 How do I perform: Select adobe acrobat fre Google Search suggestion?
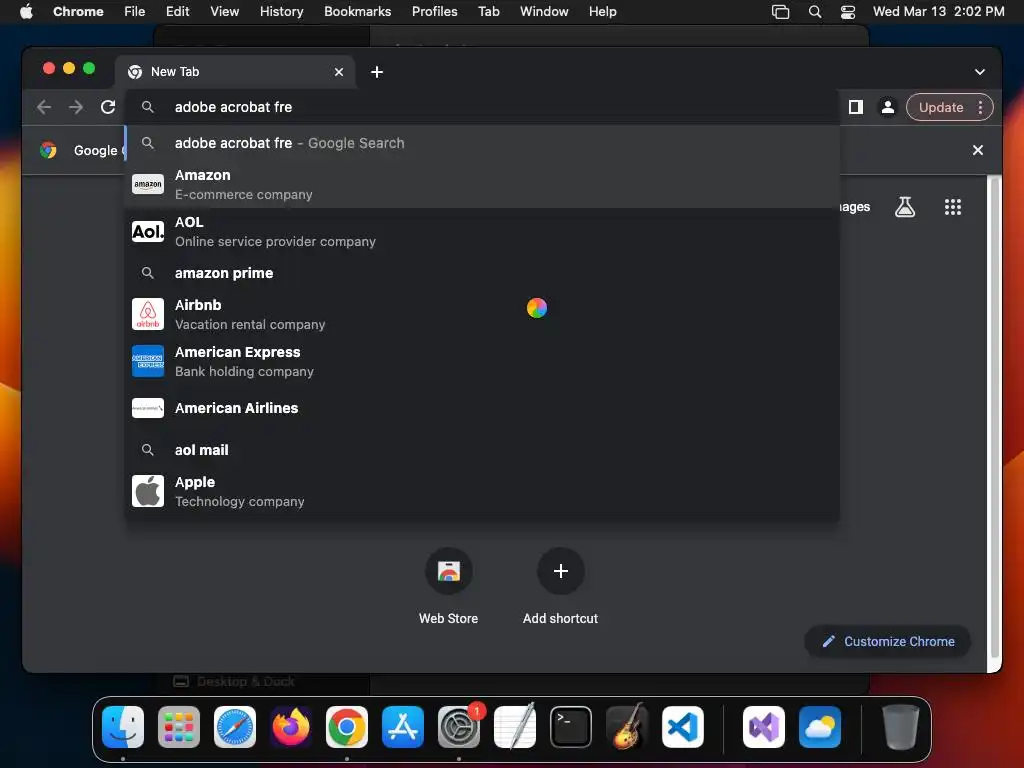(482, 143)
